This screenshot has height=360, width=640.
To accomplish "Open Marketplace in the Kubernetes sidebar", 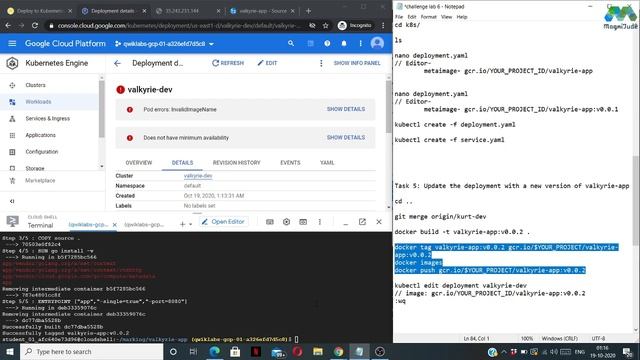I will pyautogui.click(x=40, y=180).
